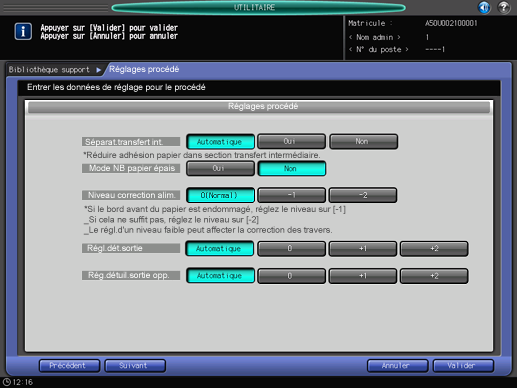Set Rég.détuil.sortie opp. to 0
The width and height of the screenshot is (517, 388).
pyautogui.click(x=291, y=276)
